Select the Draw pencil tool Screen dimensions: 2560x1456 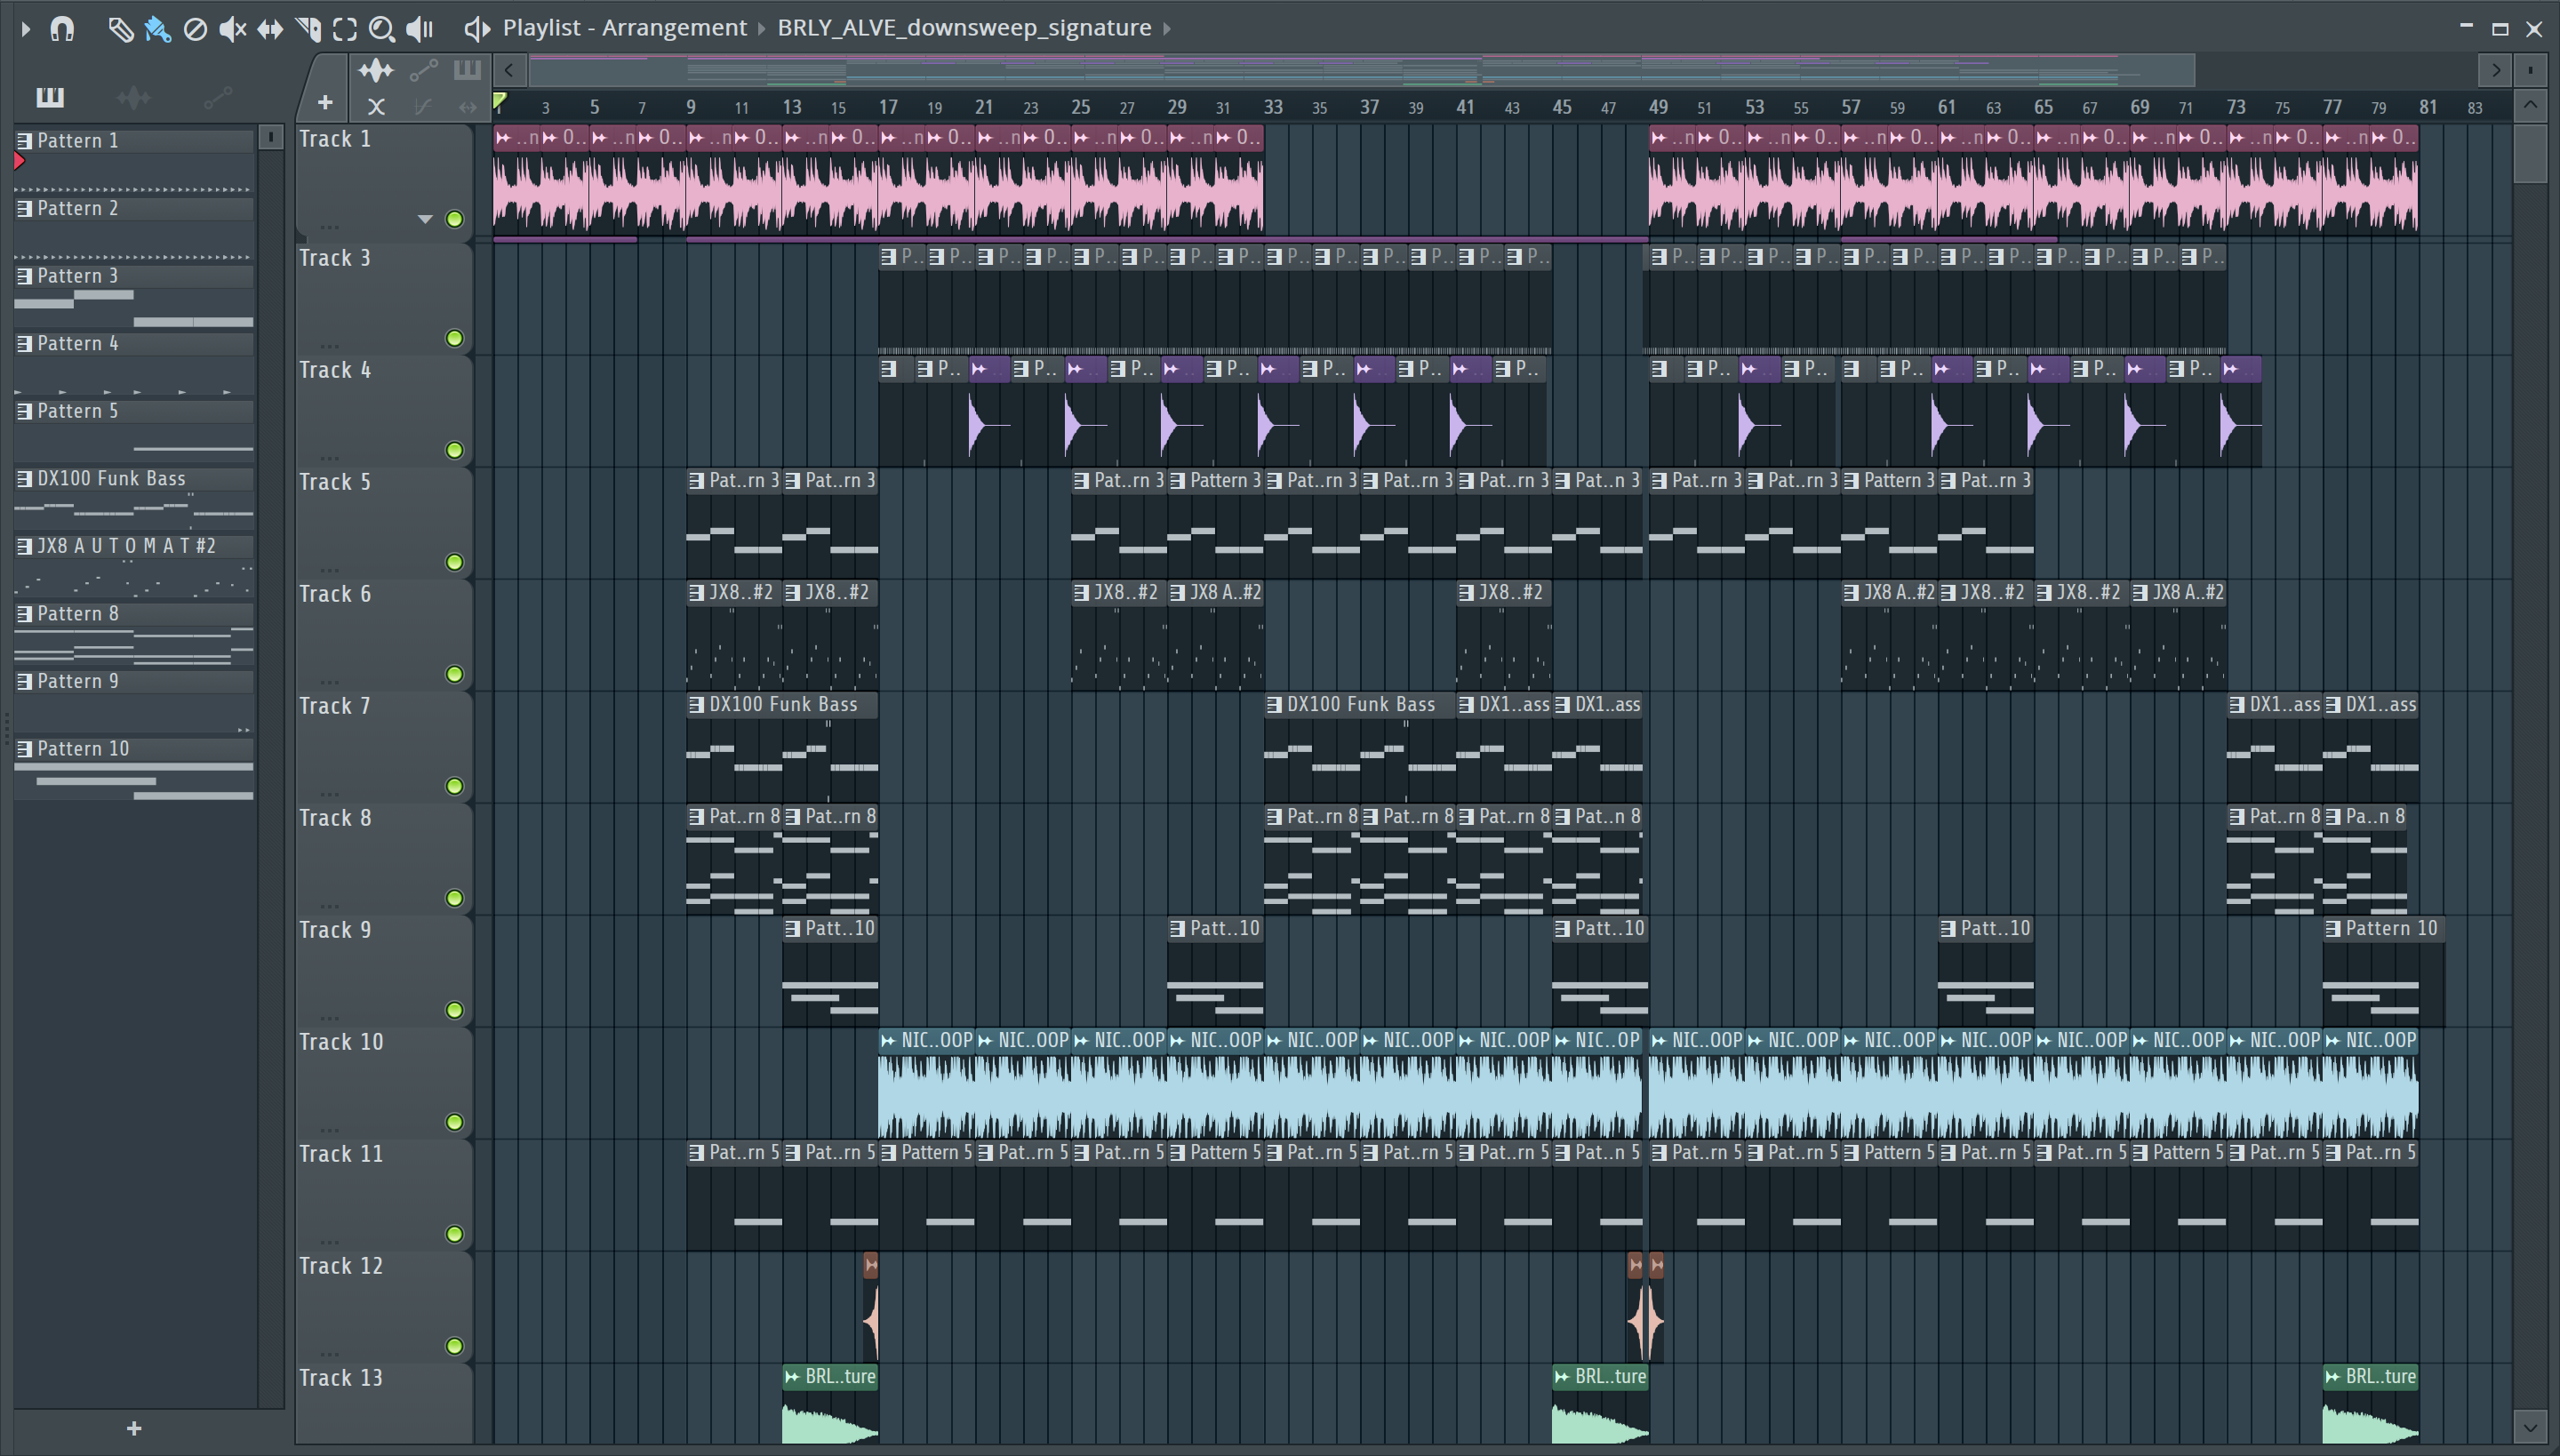pyautogui.click(x=120, y=29)
